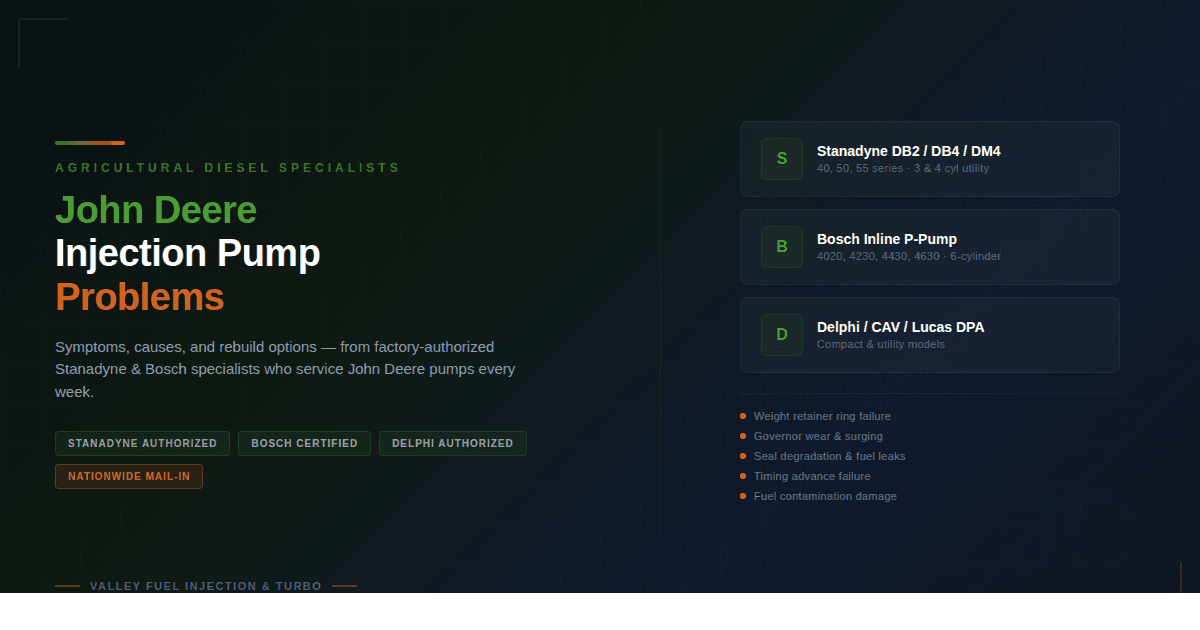Click Fuel contamination damage item
This screenshot has height=630, width=1200.
click(x=825, y=496)
